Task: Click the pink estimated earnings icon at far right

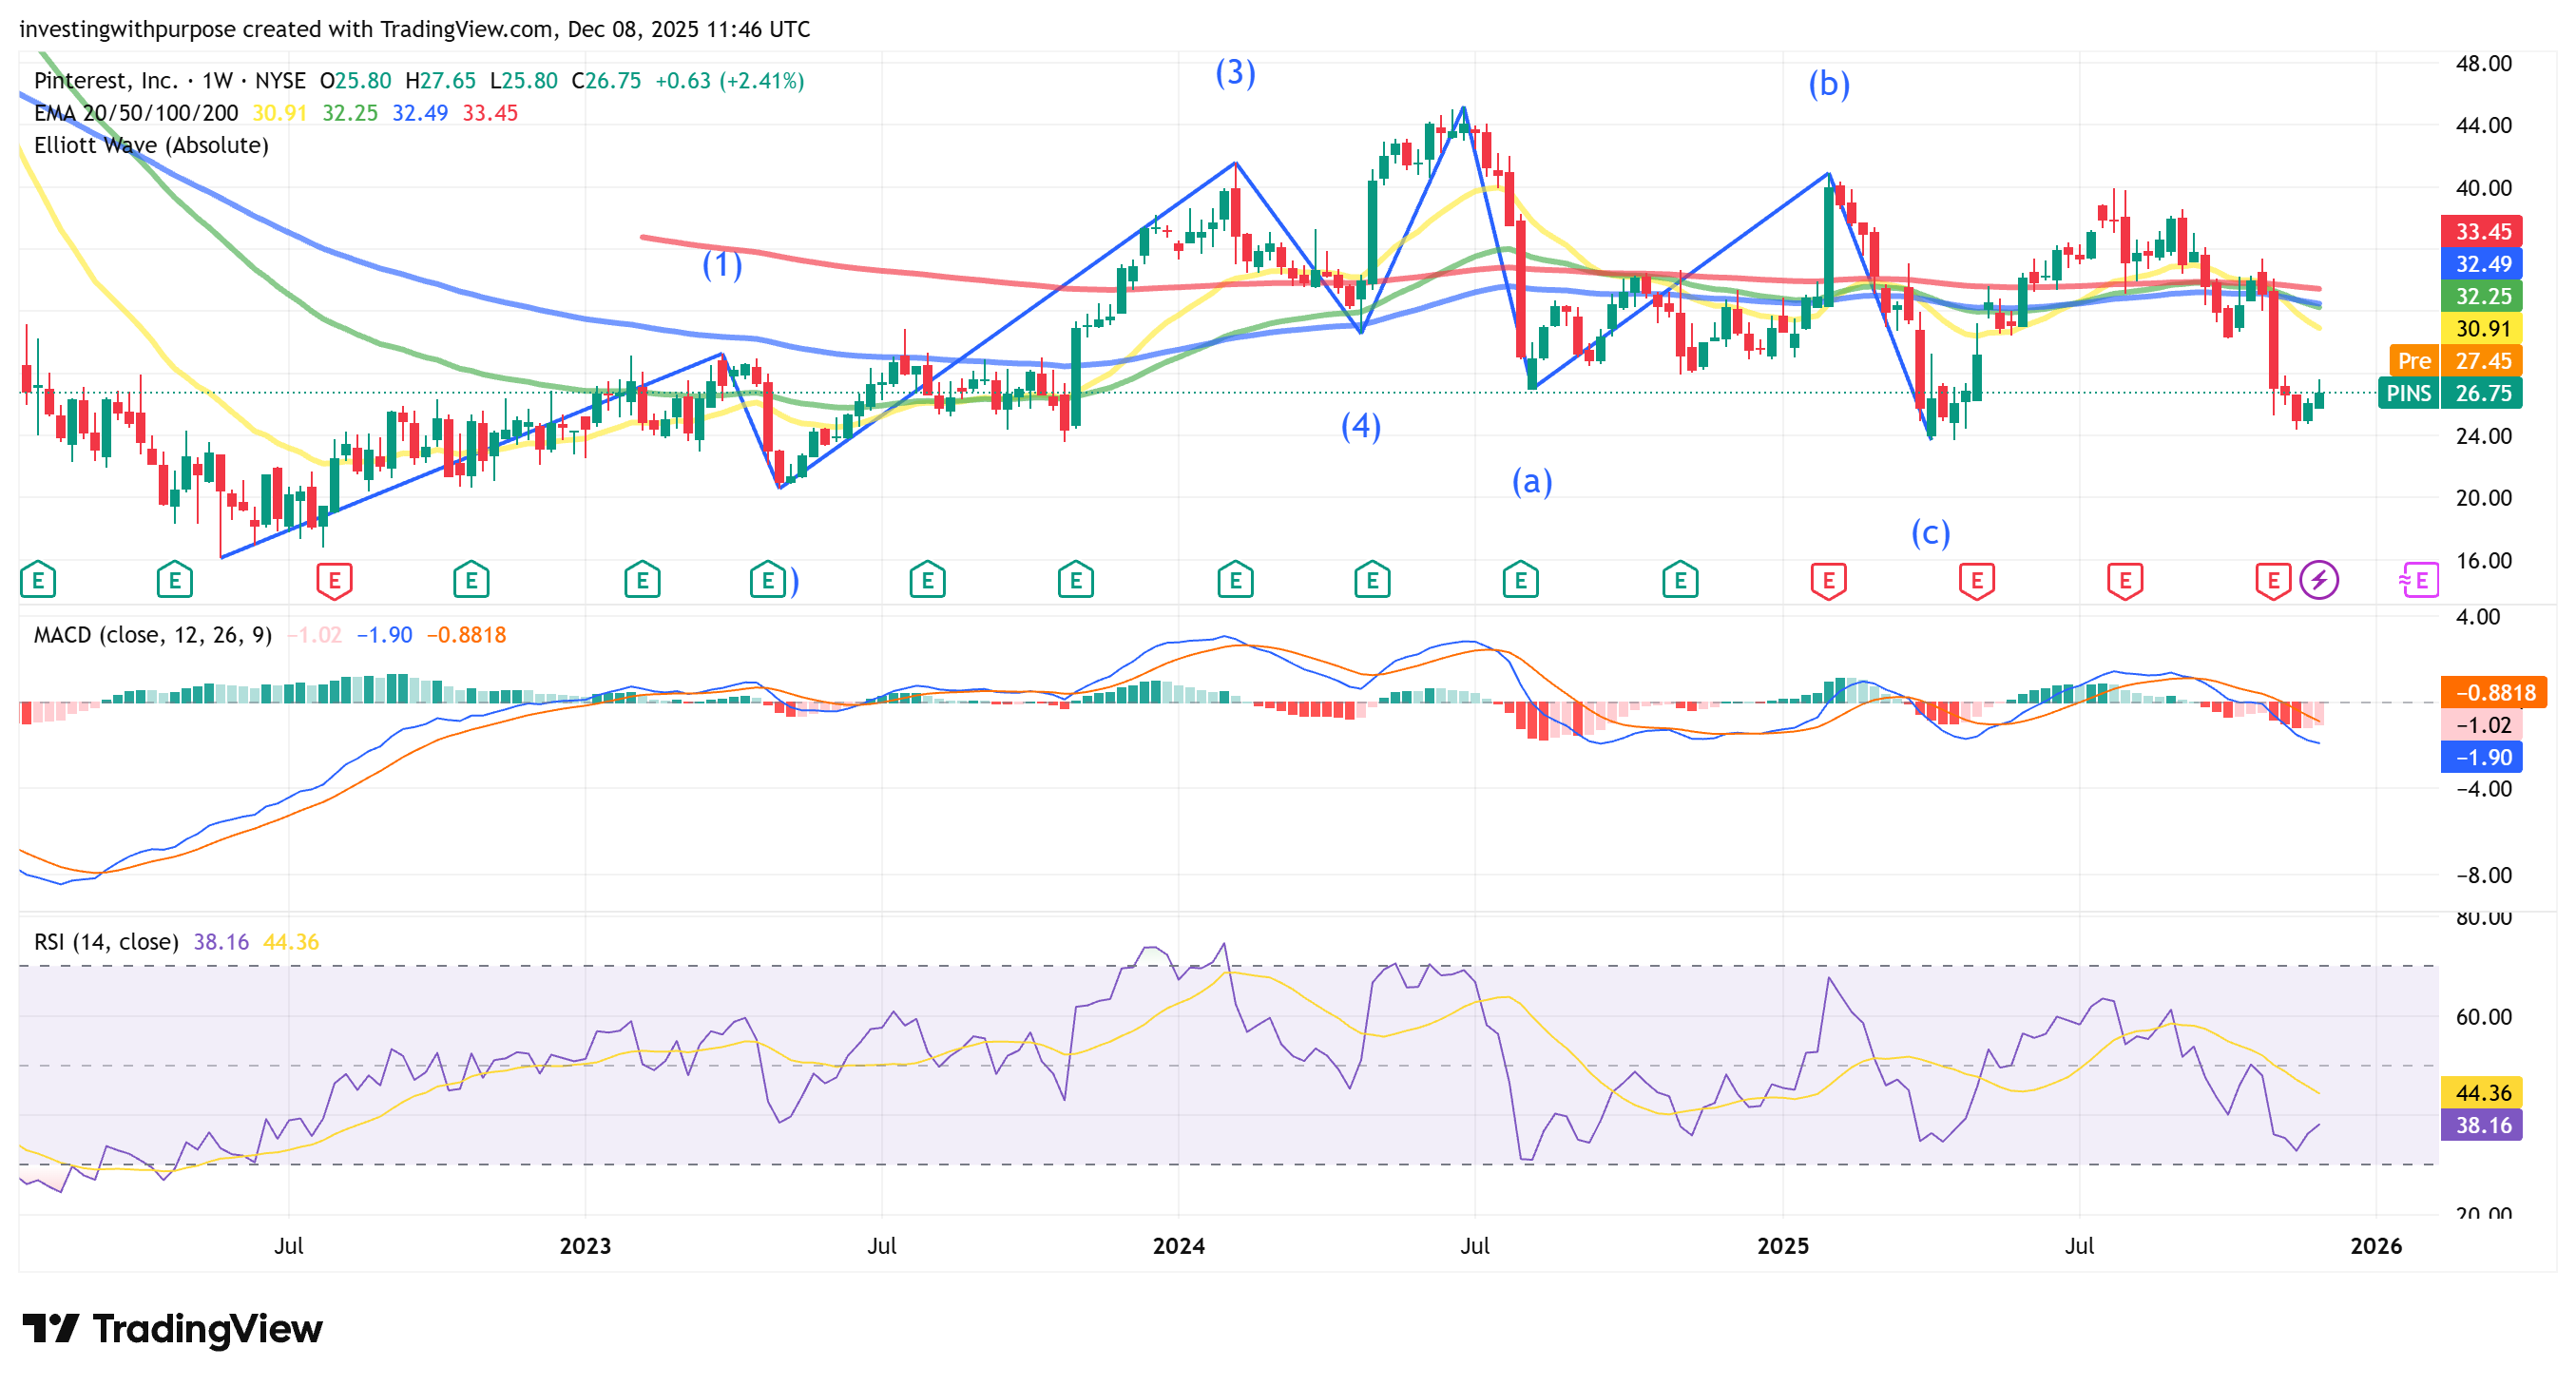Action: point(2418,580)
